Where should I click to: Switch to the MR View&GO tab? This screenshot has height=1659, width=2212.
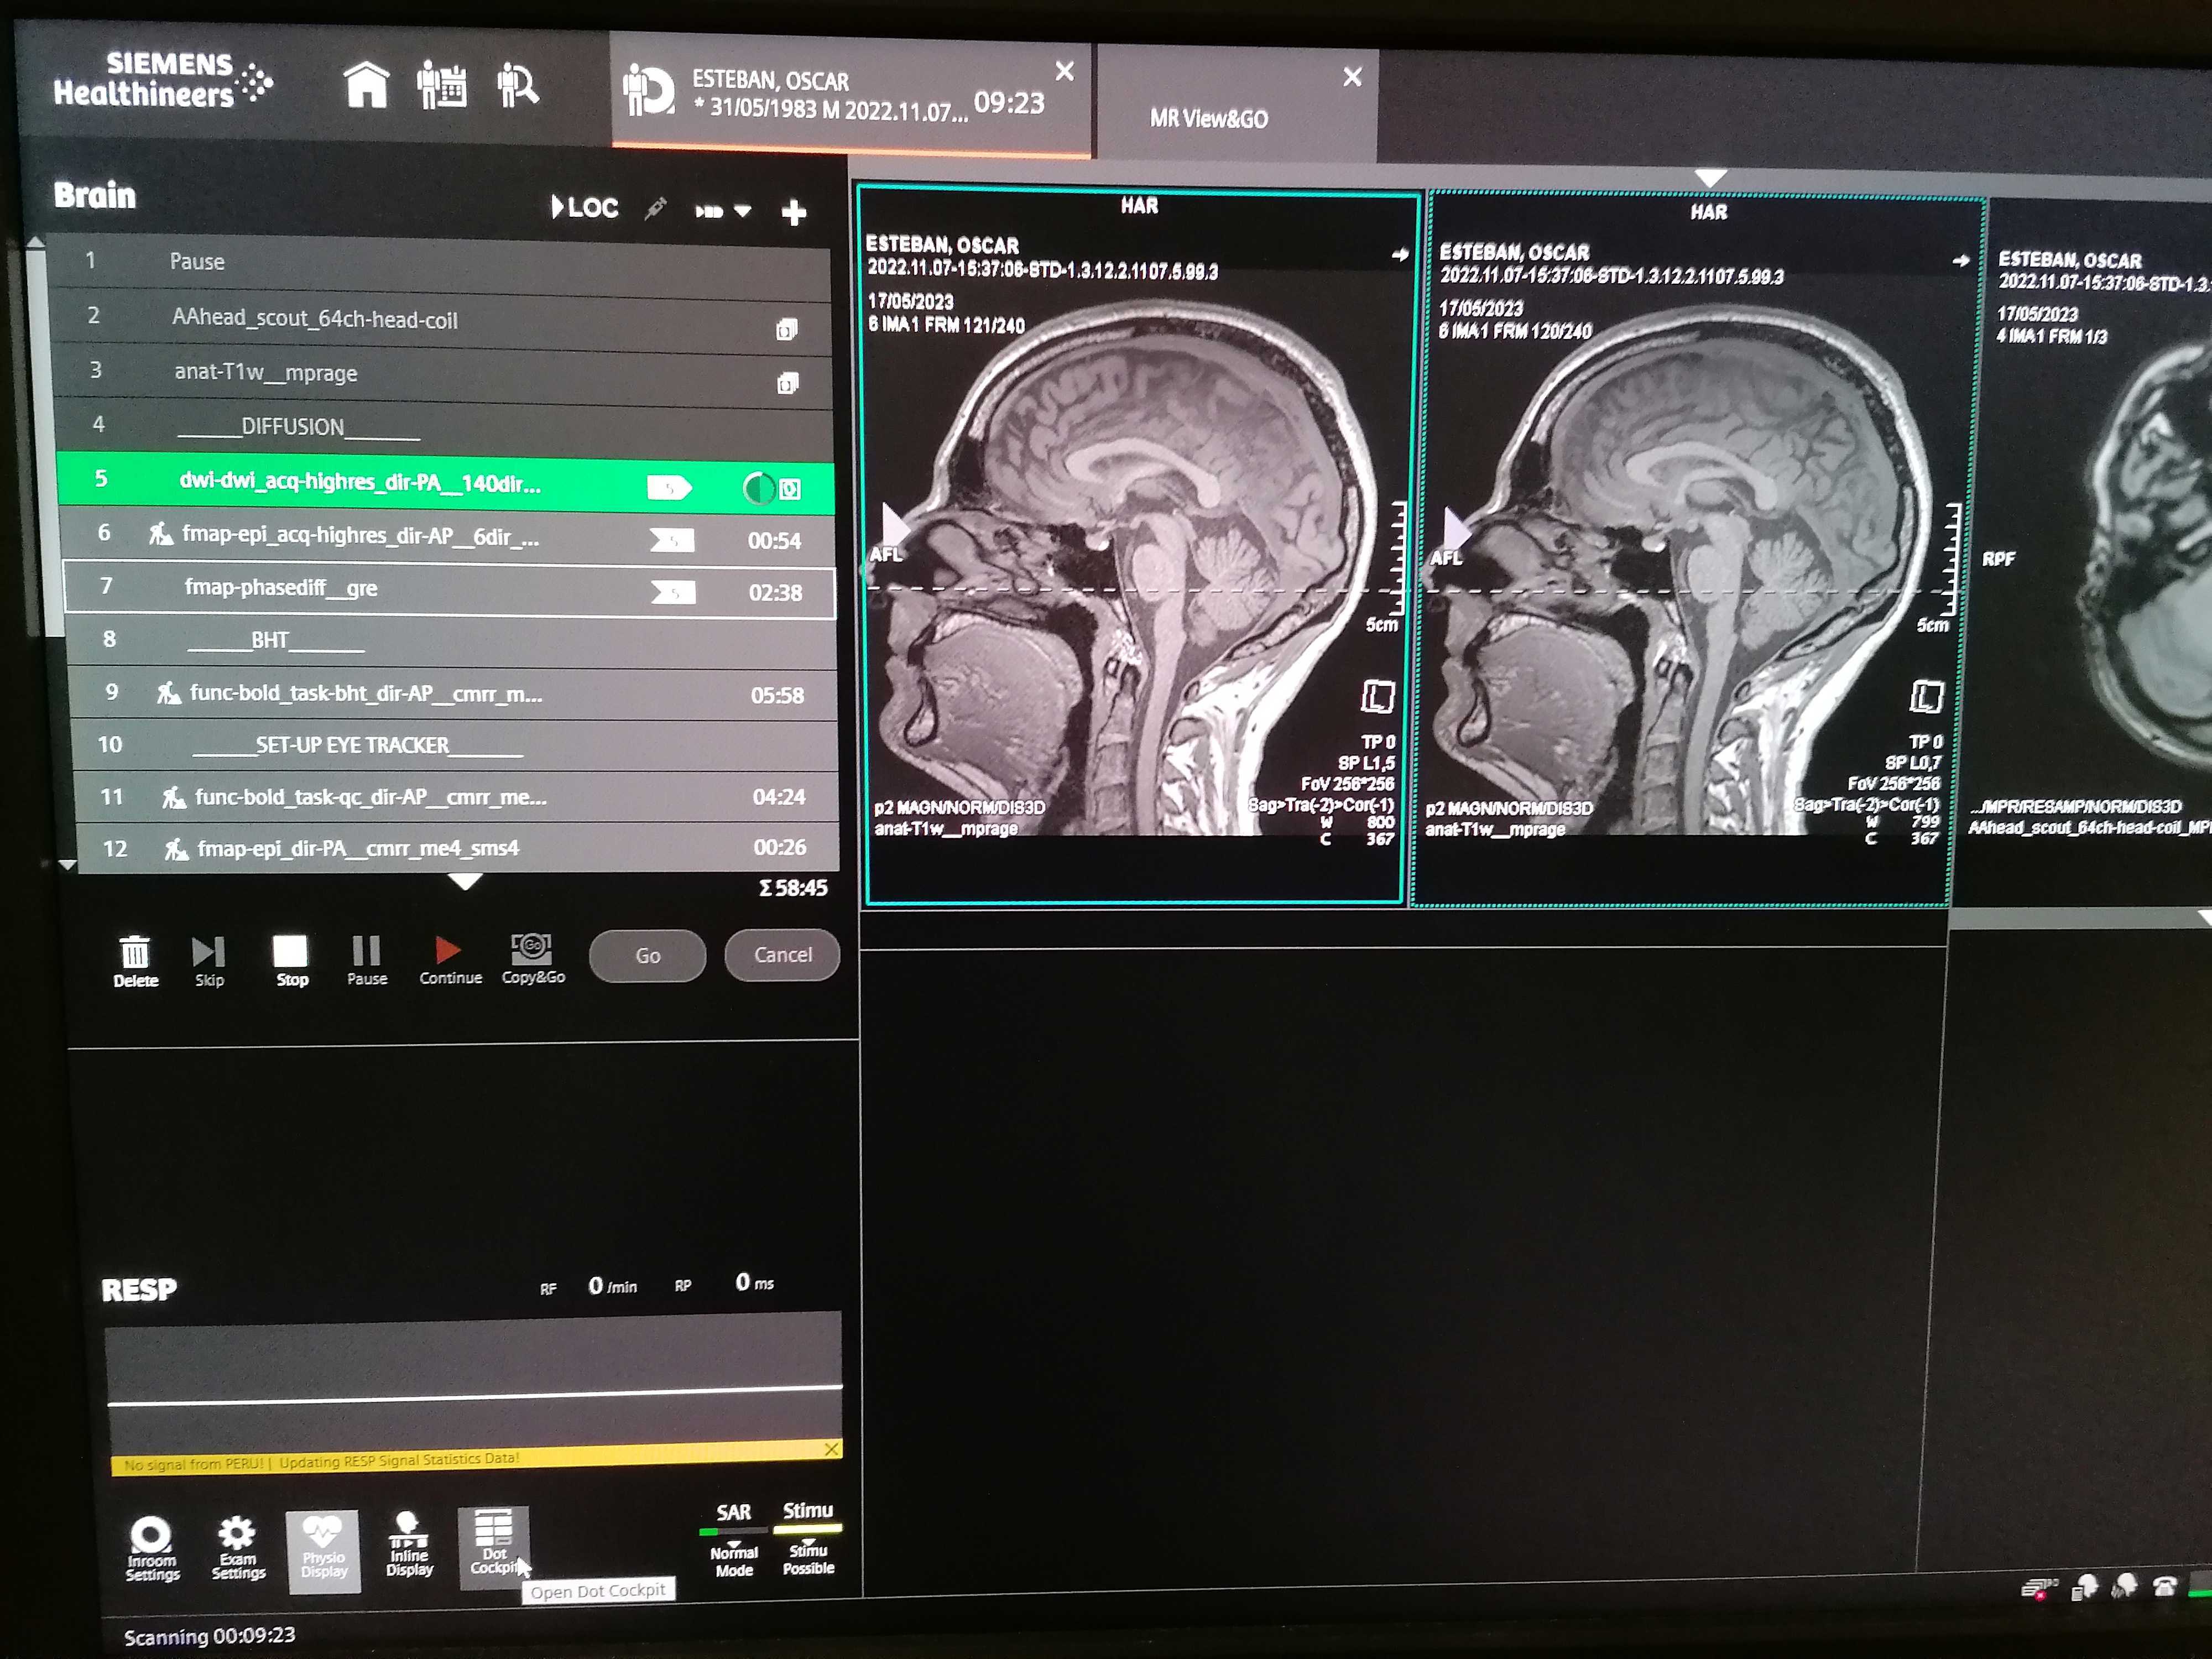tap(1208, 118)
